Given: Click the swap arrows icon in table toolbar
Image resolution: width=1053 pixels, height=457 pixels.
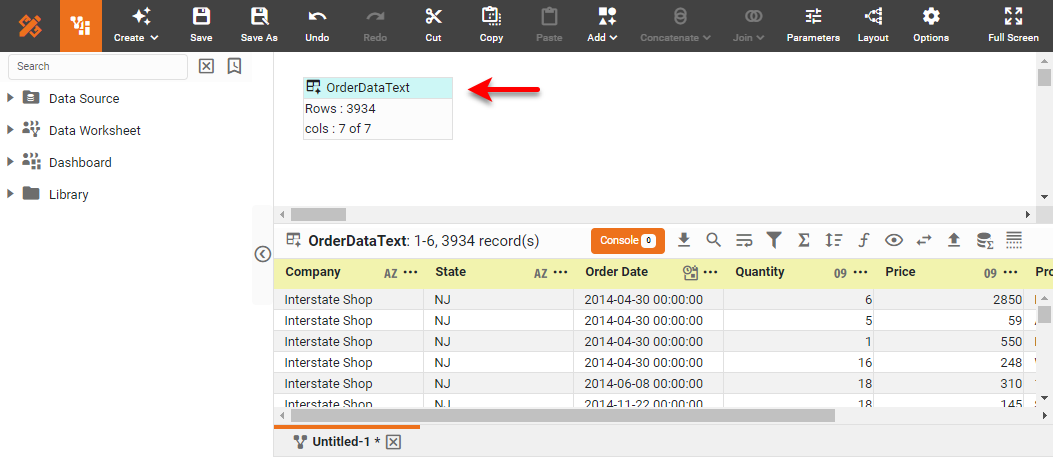Looking at the screenshot, I should point(924,240).
